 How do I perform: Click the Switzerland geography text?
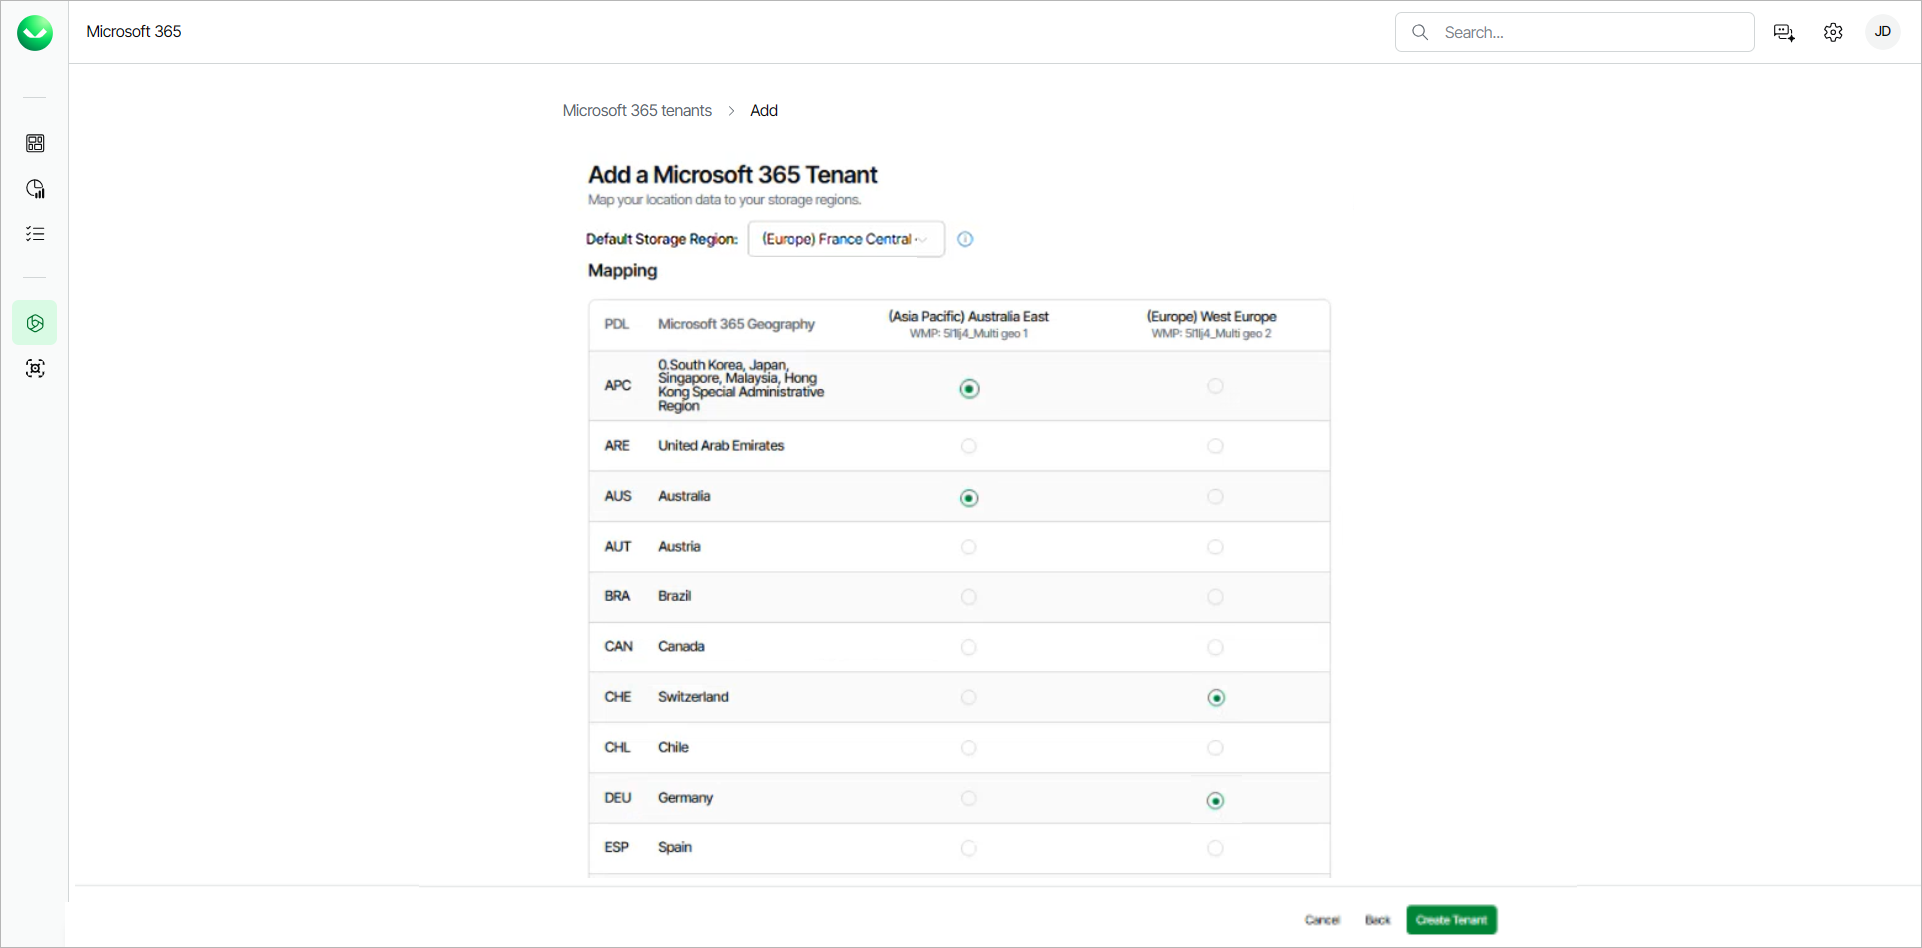693,697
